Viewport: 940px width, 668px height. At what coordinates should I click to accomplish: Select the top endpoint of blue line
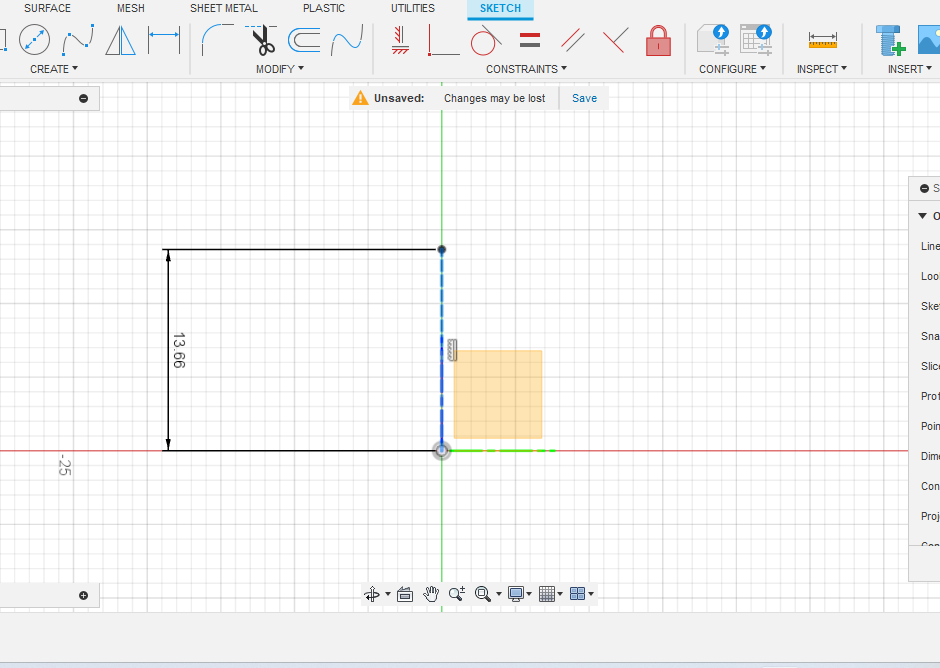[x=442, y=249]
